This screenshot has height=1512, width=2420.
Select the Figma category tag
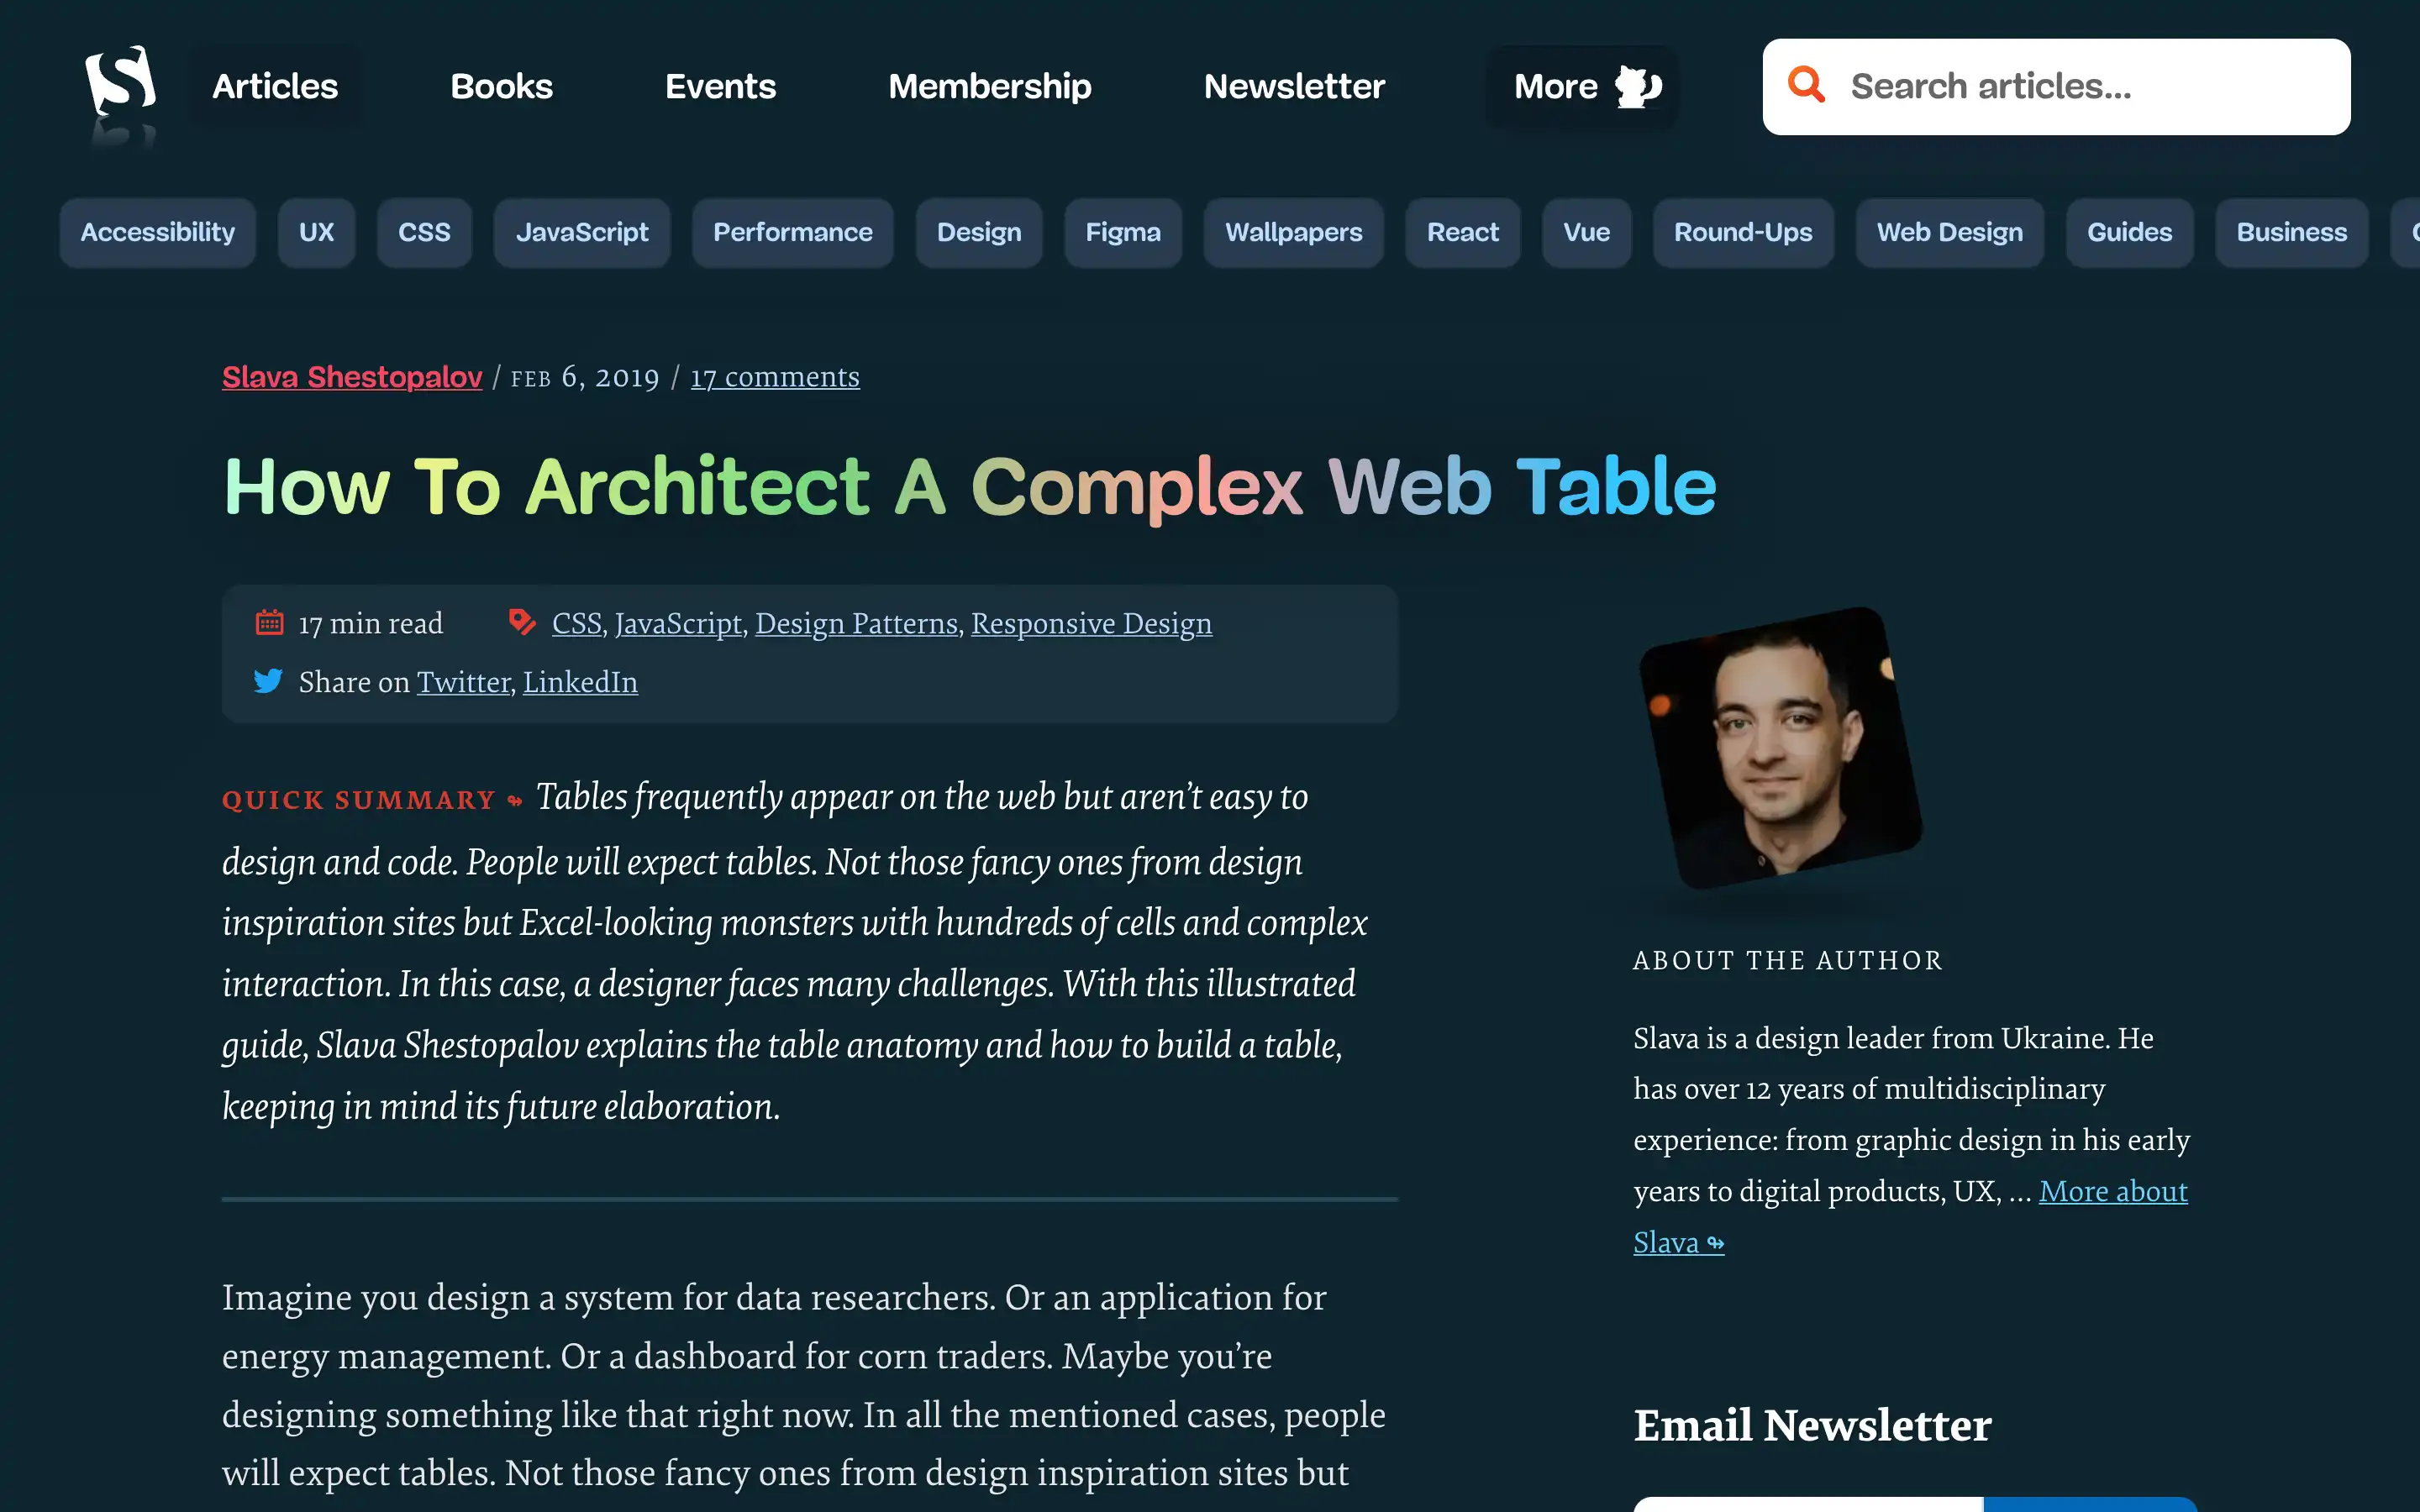(x=1122, y=233)
